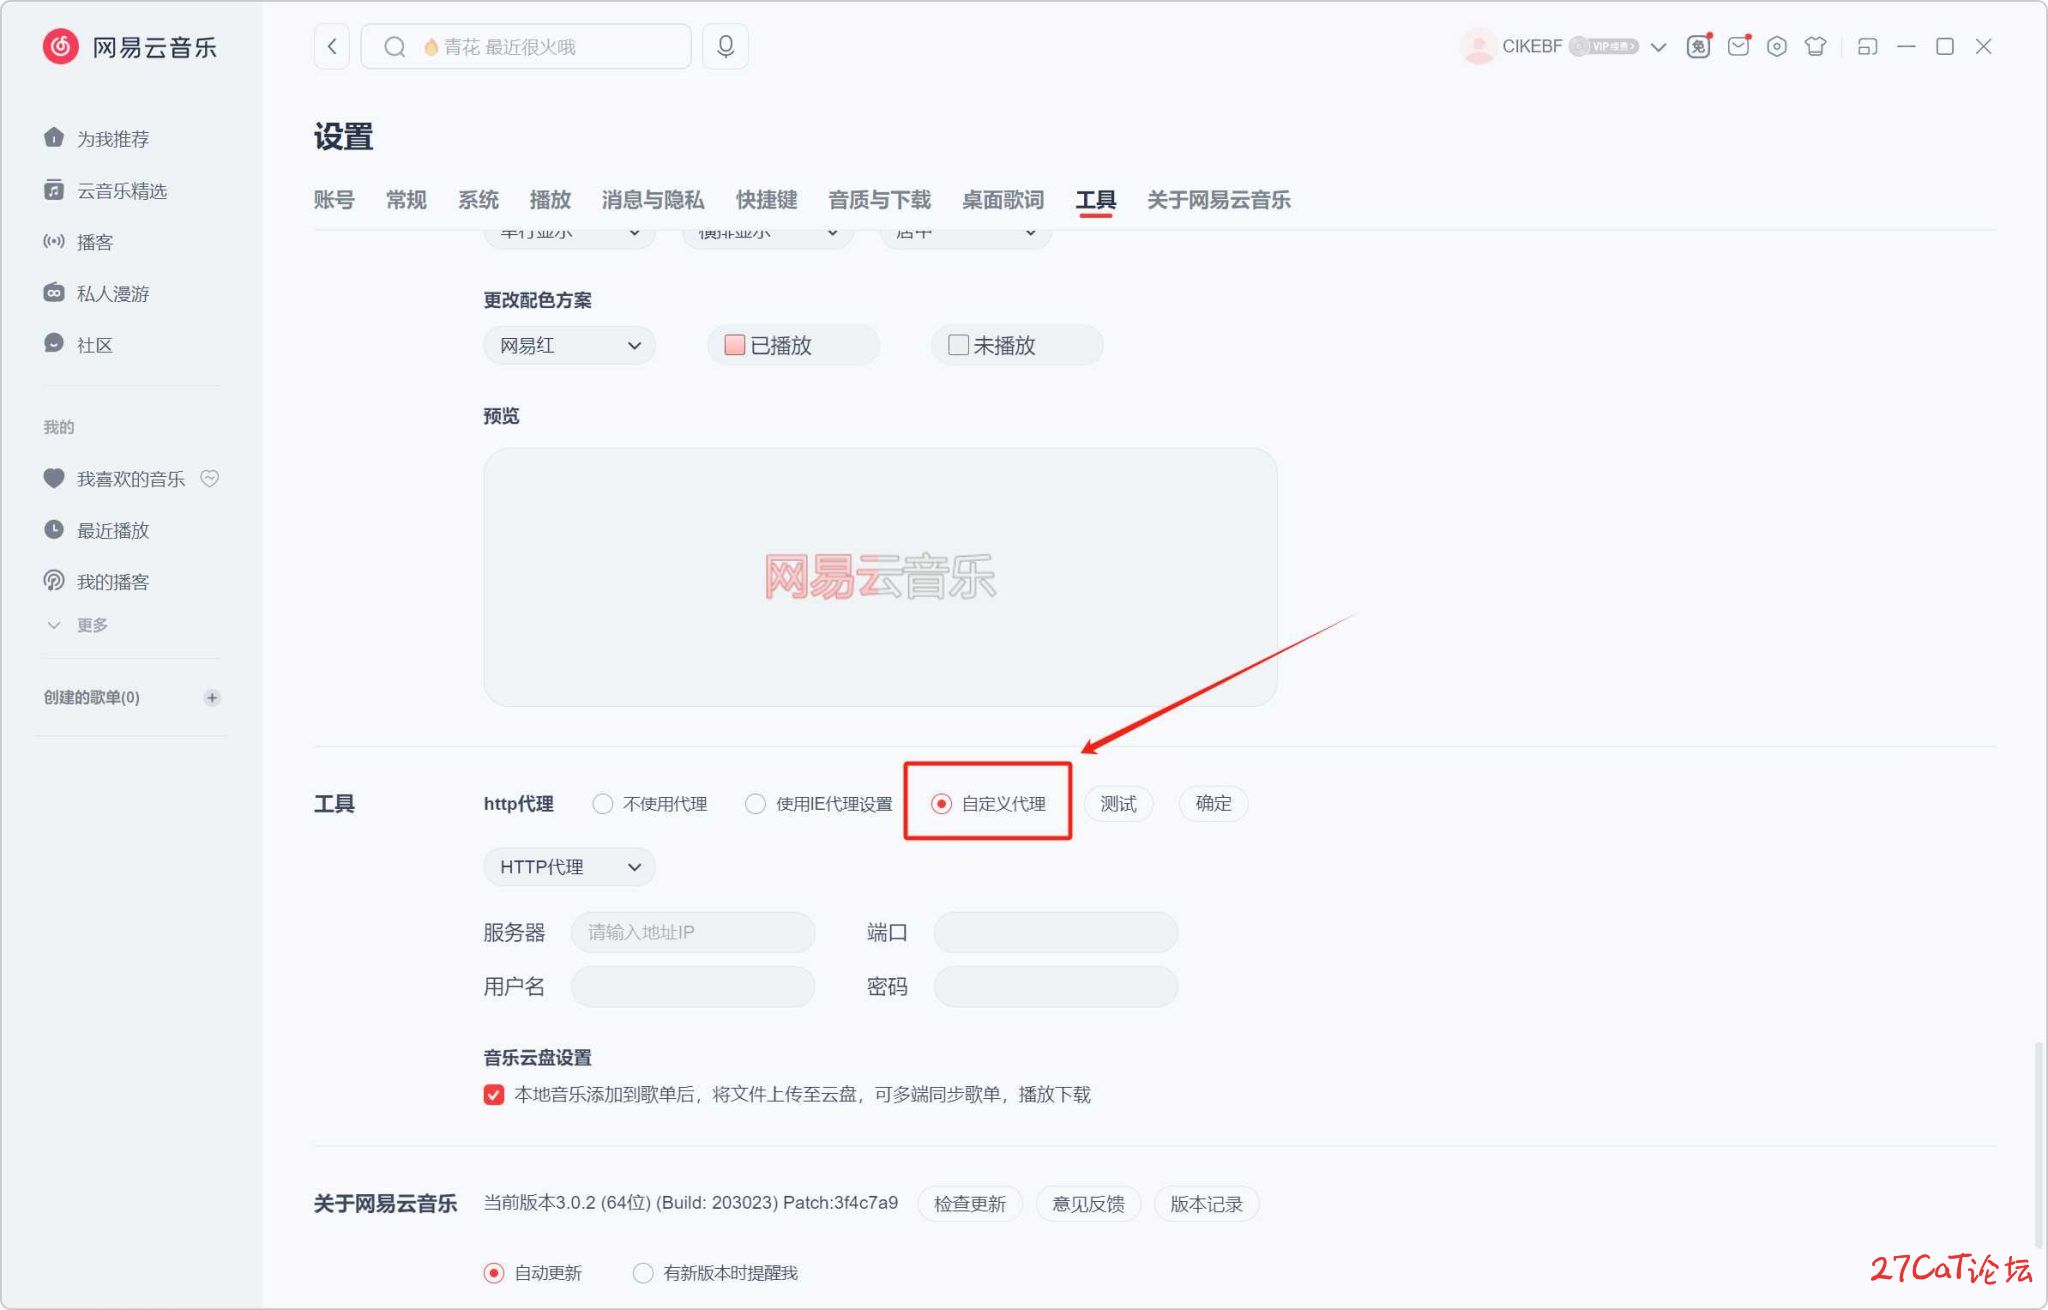2048x1310 pixels.
Task: Click the 端口 input field
Action: [x=1056, y=932]
